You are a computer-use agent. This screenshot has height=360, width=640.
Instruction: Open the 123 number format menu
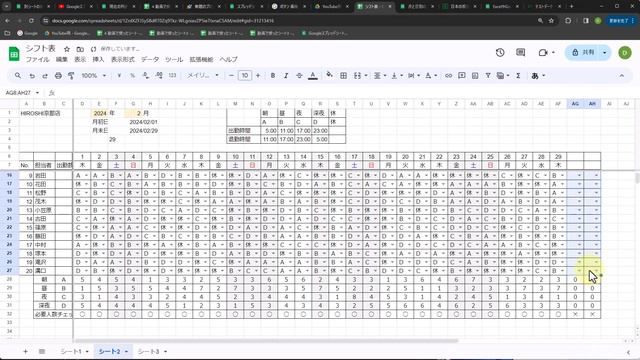[x=172, y=76]
